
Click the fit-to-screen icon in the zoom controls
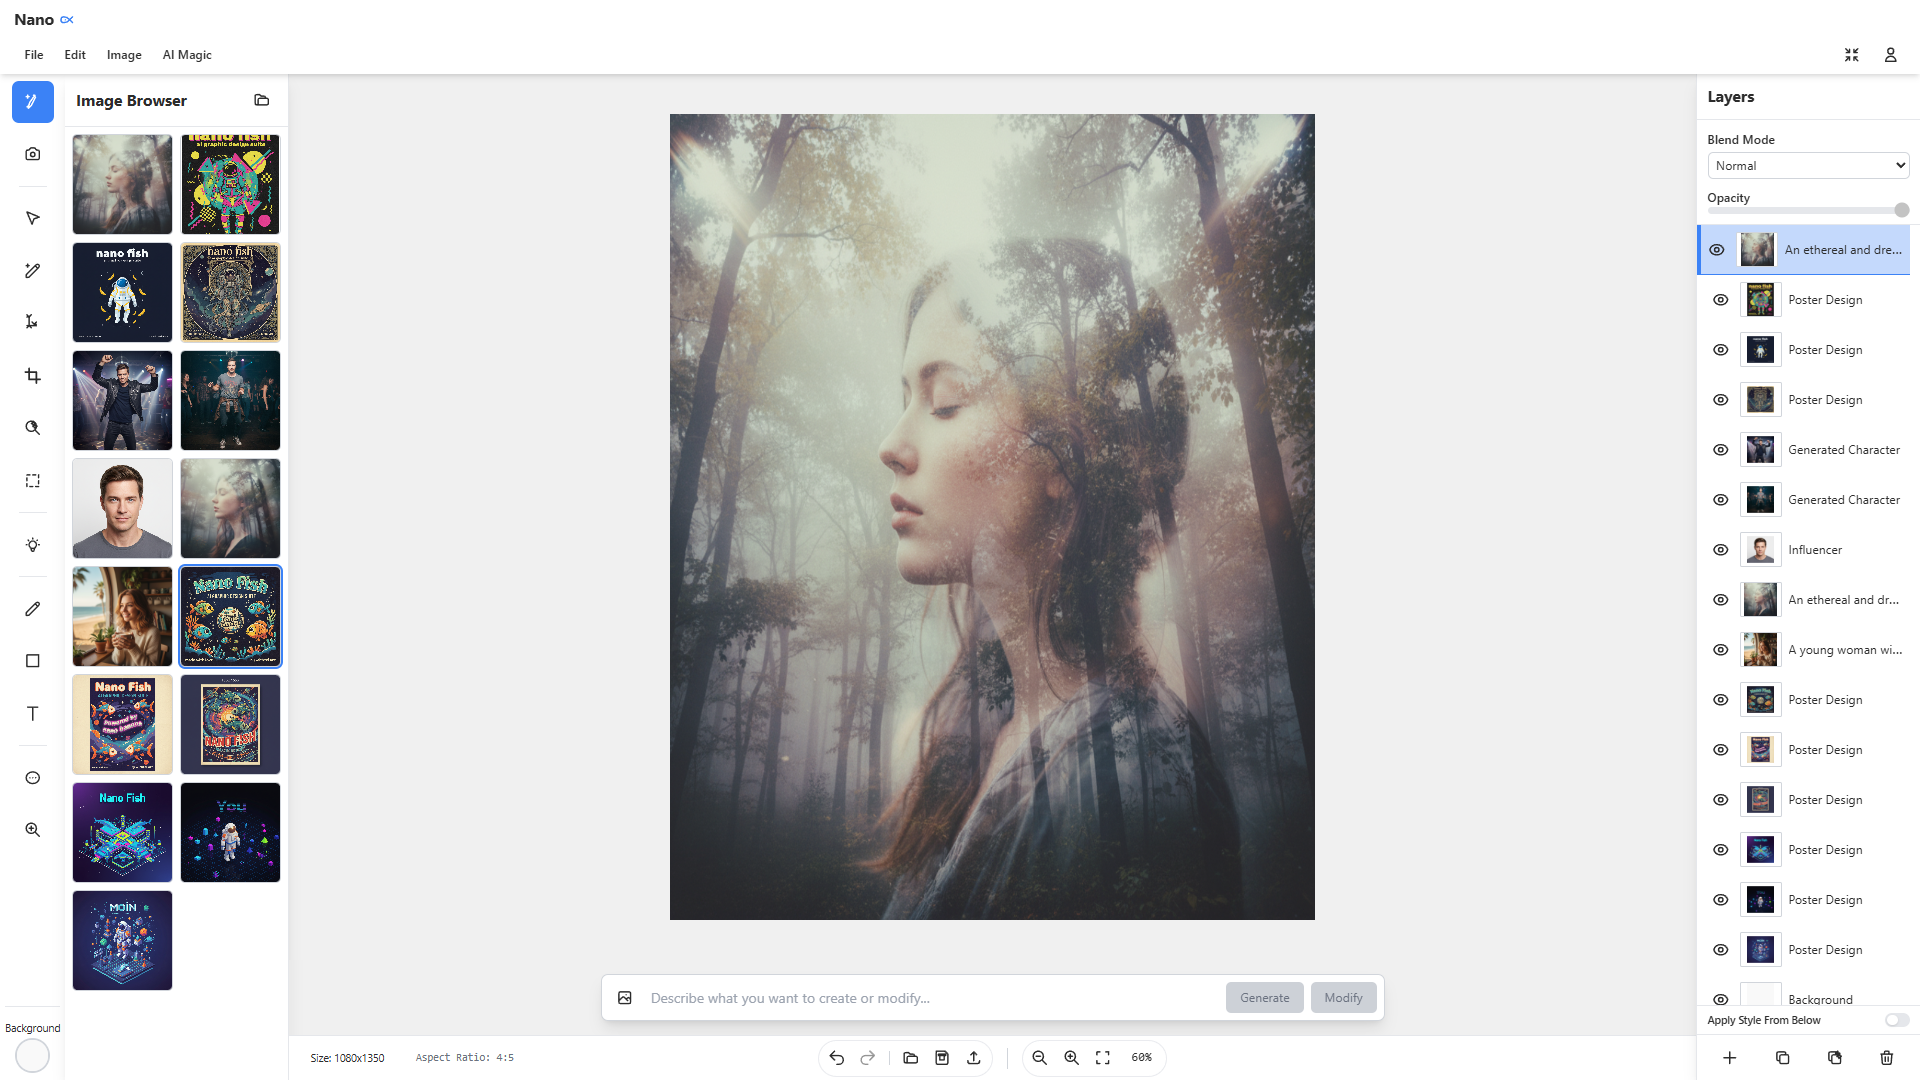point(1103,1058)
